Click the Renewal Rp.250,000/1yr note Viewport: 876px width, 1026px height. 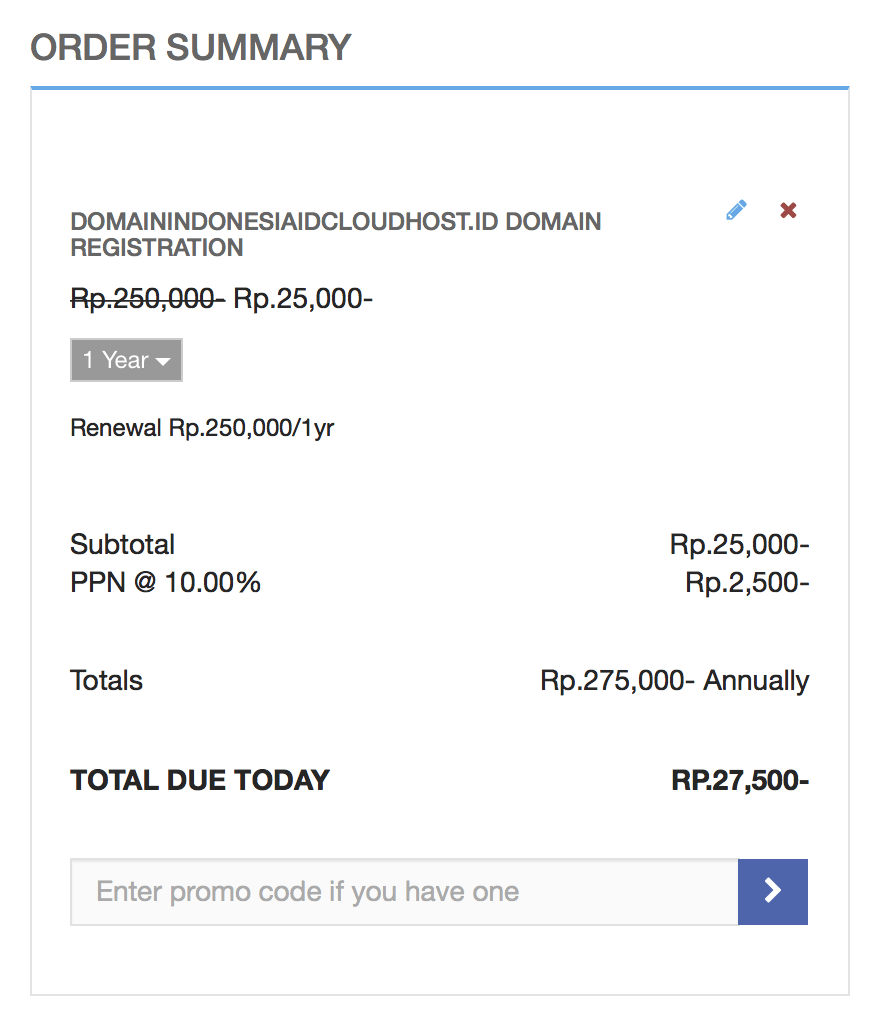click(x=202, y=429)
